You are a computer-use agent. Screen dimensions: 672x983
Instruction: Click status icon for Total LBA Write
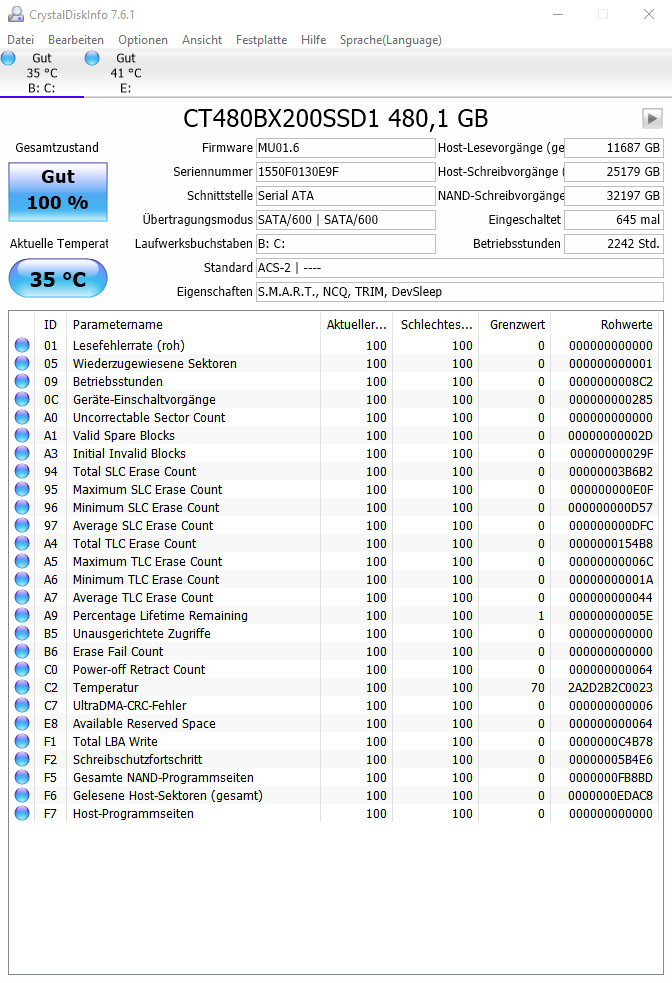[x=22, y=741]
